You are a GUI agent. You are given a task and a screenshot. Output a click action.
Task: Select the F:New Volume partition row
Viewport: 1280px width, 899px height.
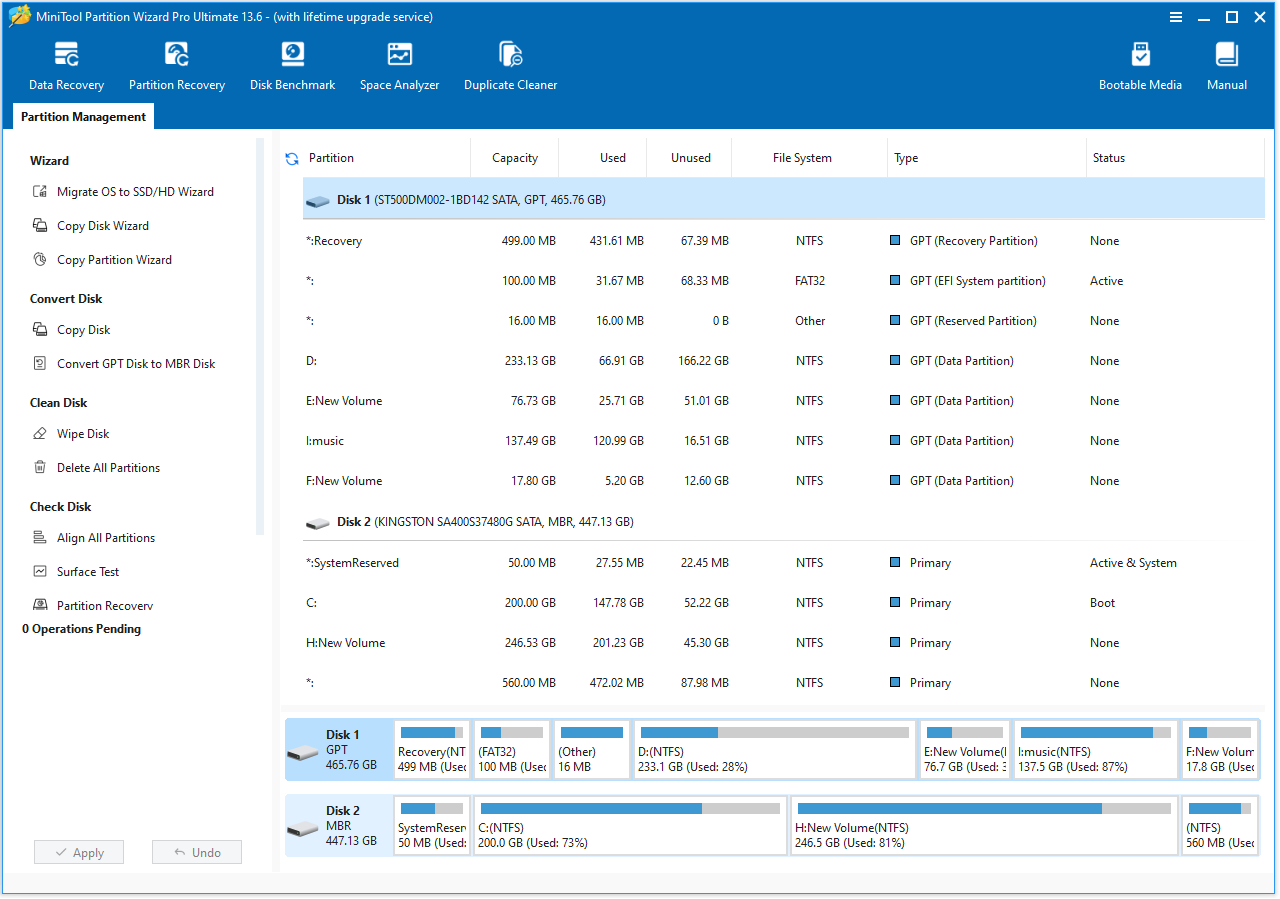click(x=784, y=481)
